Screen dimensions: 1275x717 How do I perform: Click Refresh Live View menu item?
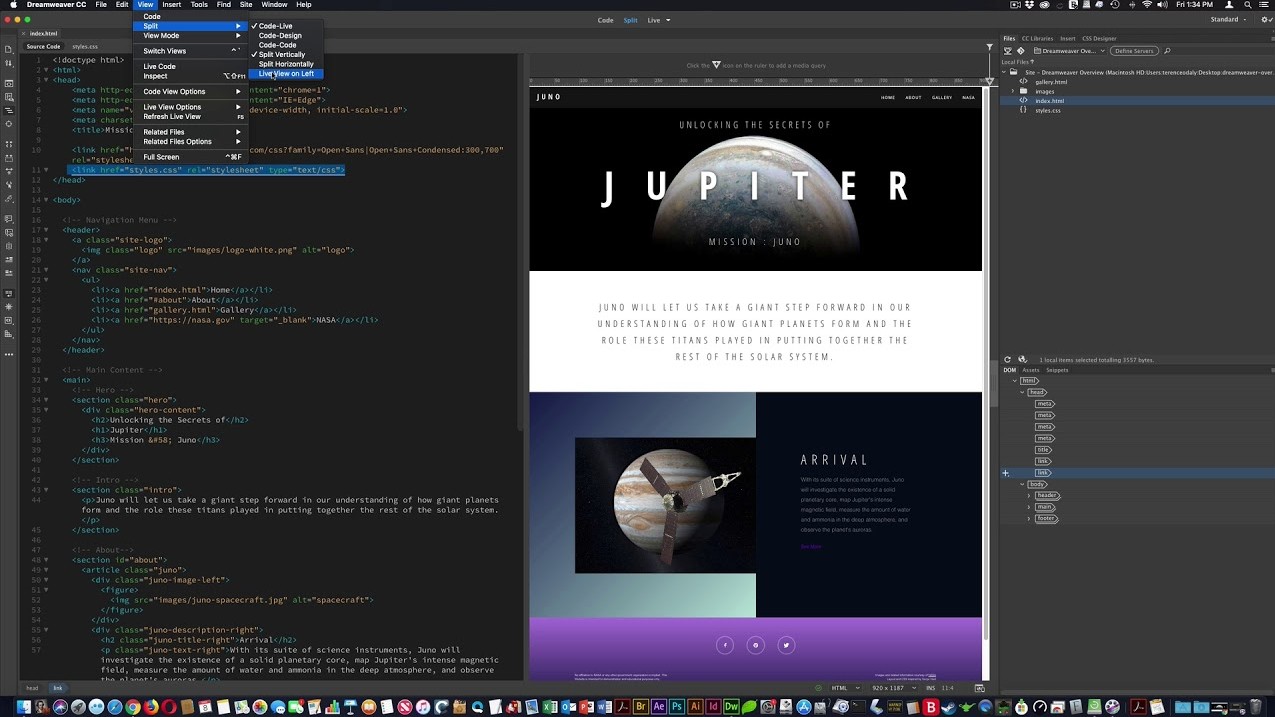tap(190, 117)
